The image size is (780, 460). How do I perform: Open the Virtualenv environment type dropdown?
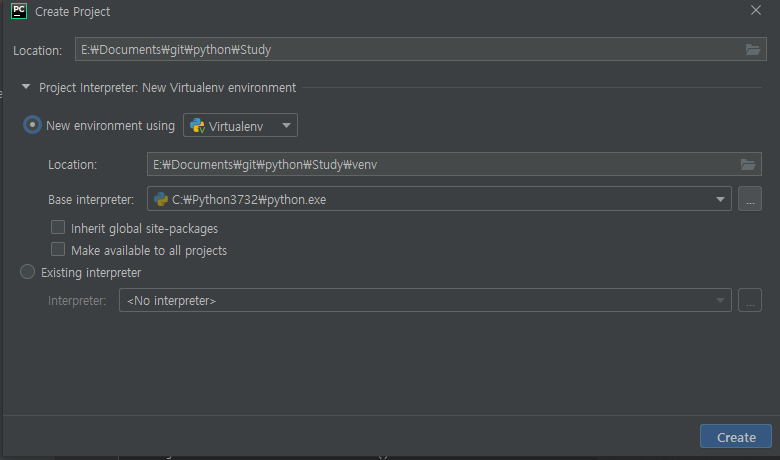click(x=240, y=125)
